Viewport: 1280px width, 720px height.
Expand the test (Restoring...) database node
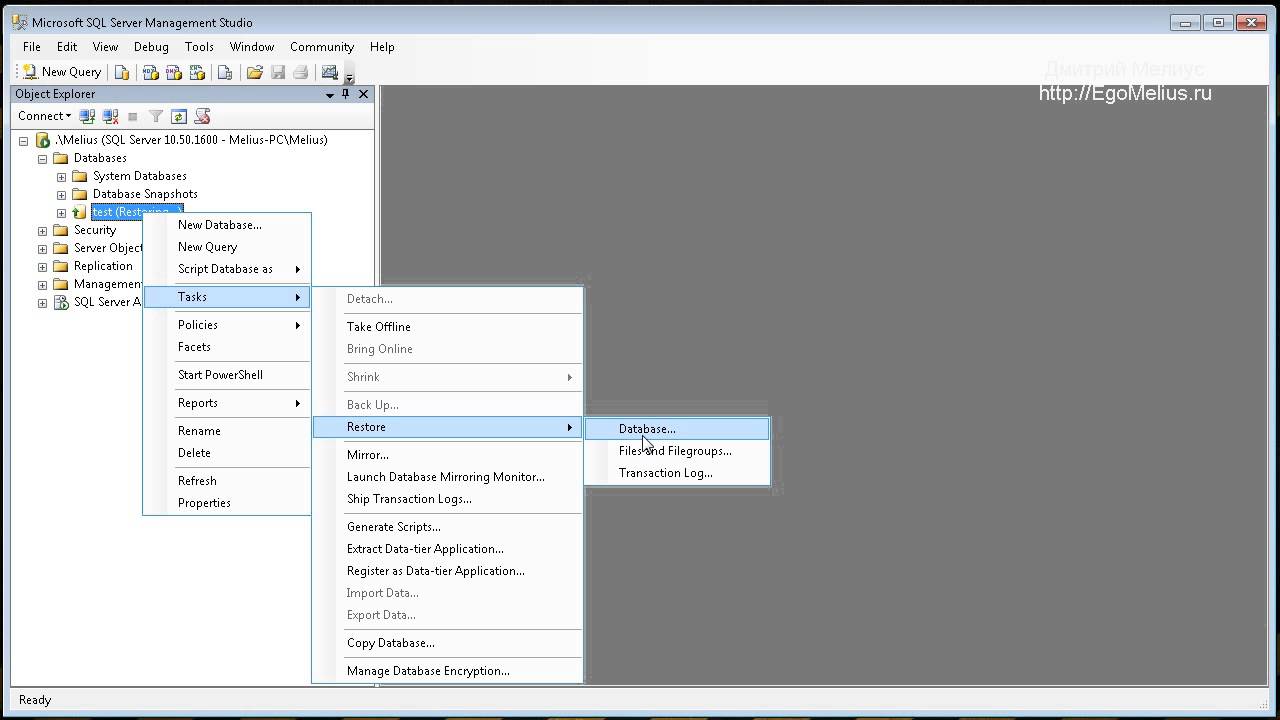pyautogui.click(x=61, y=213)
